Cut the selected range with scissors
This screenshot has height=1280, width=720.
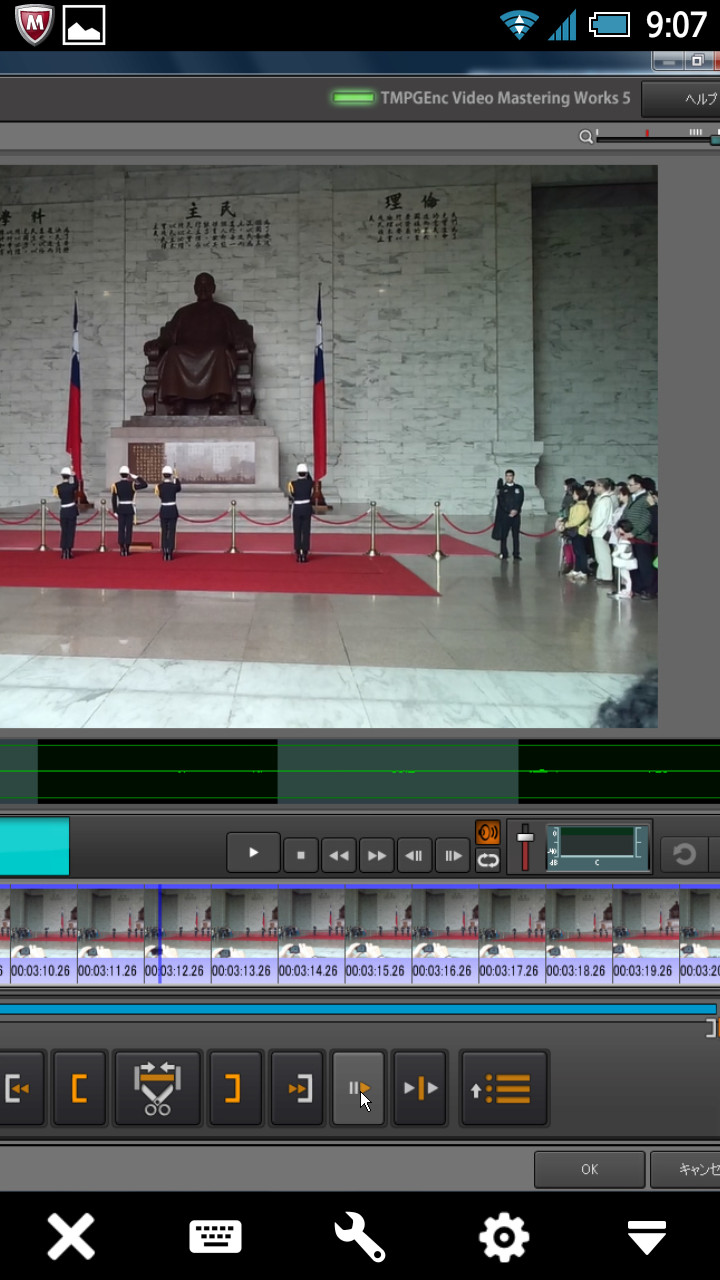coord(157,1088)
